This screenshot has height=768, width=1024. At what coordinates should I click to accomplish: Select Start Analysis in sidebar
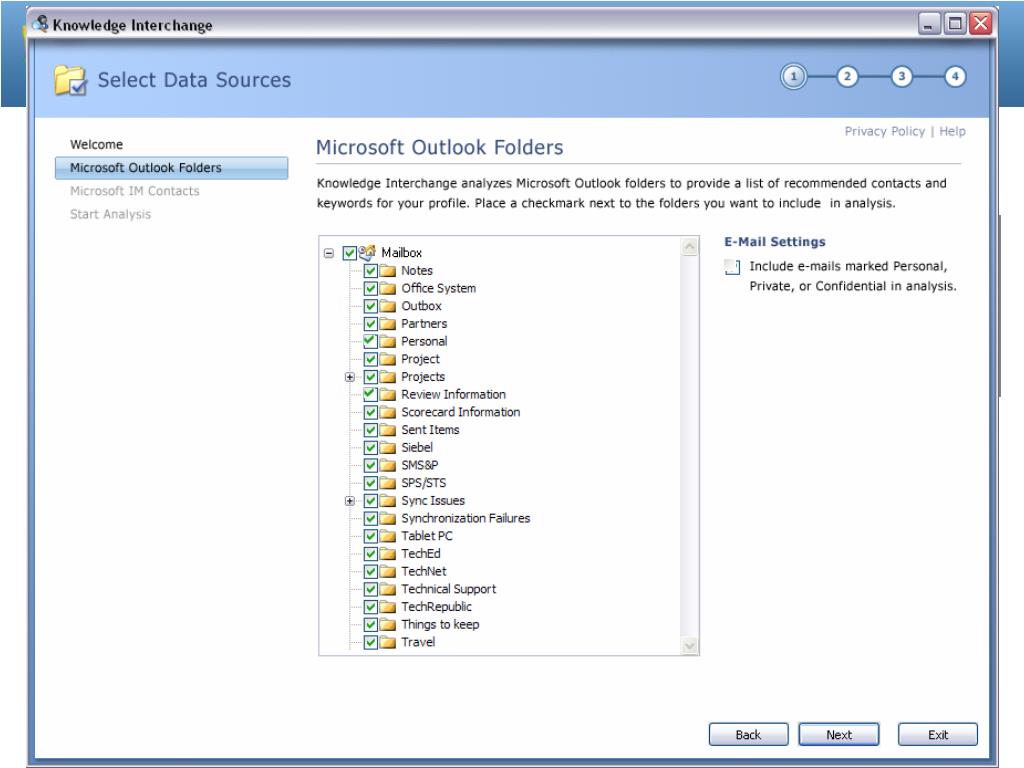(x=110, y=214)
